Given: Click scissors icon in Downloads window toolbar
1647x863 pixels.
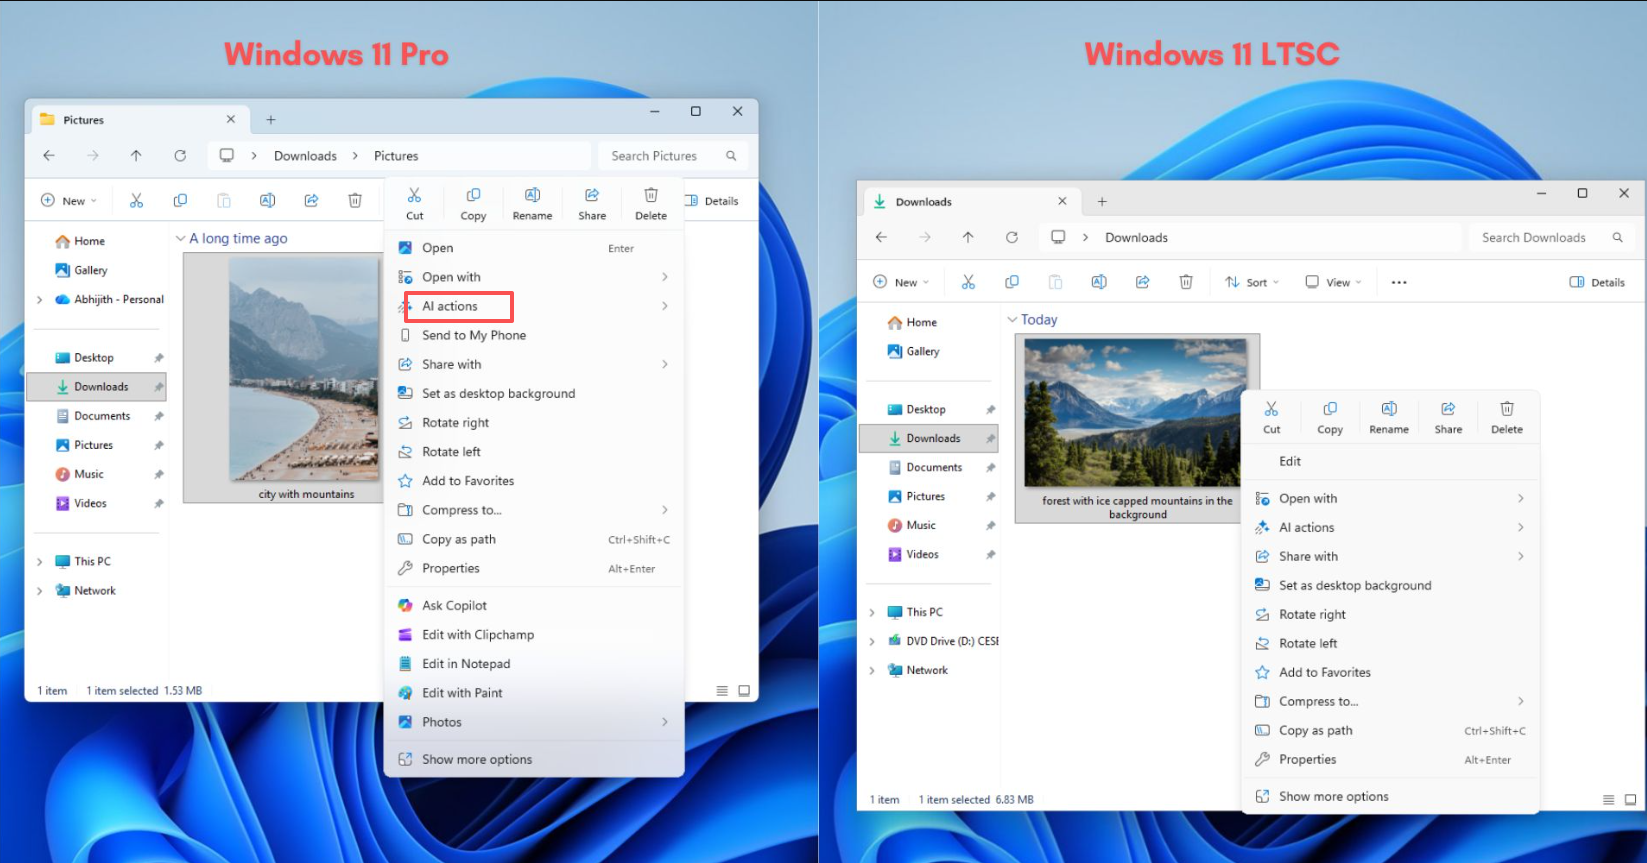Looking at the screenshot, I should (x=968, y=283).
